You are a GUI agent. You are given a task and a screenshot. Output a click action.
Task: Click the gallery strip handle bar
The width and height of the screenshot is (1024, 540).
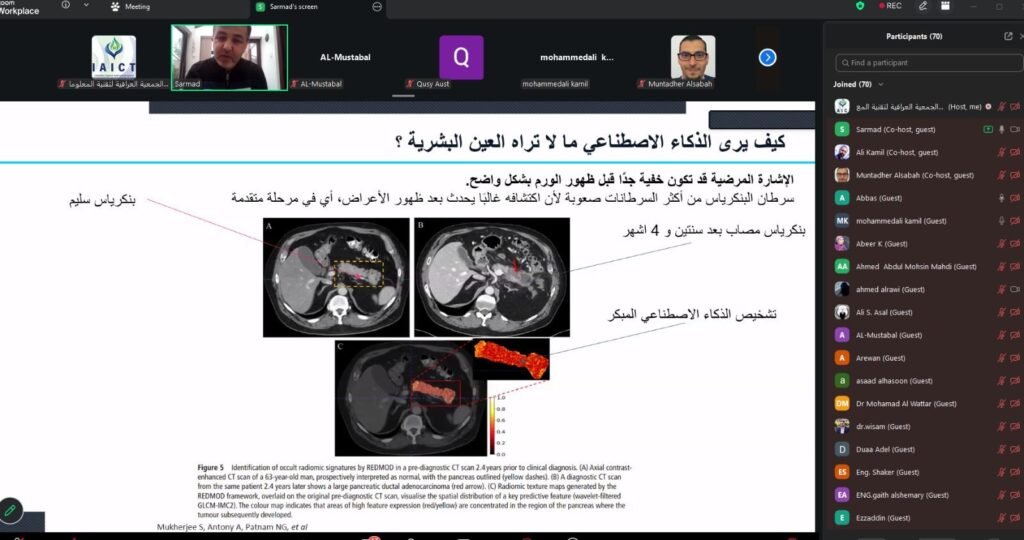pyautogui.click(x=403, y=96)
